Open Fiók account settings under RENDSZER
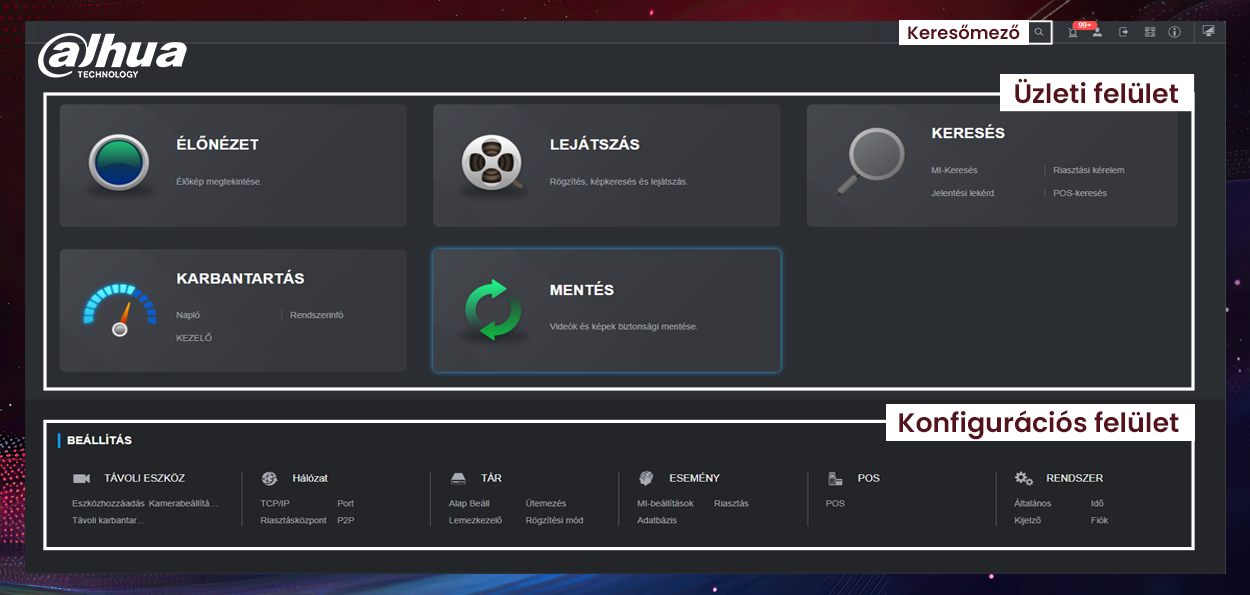 pyautogui.click(x=1099, y=520)
